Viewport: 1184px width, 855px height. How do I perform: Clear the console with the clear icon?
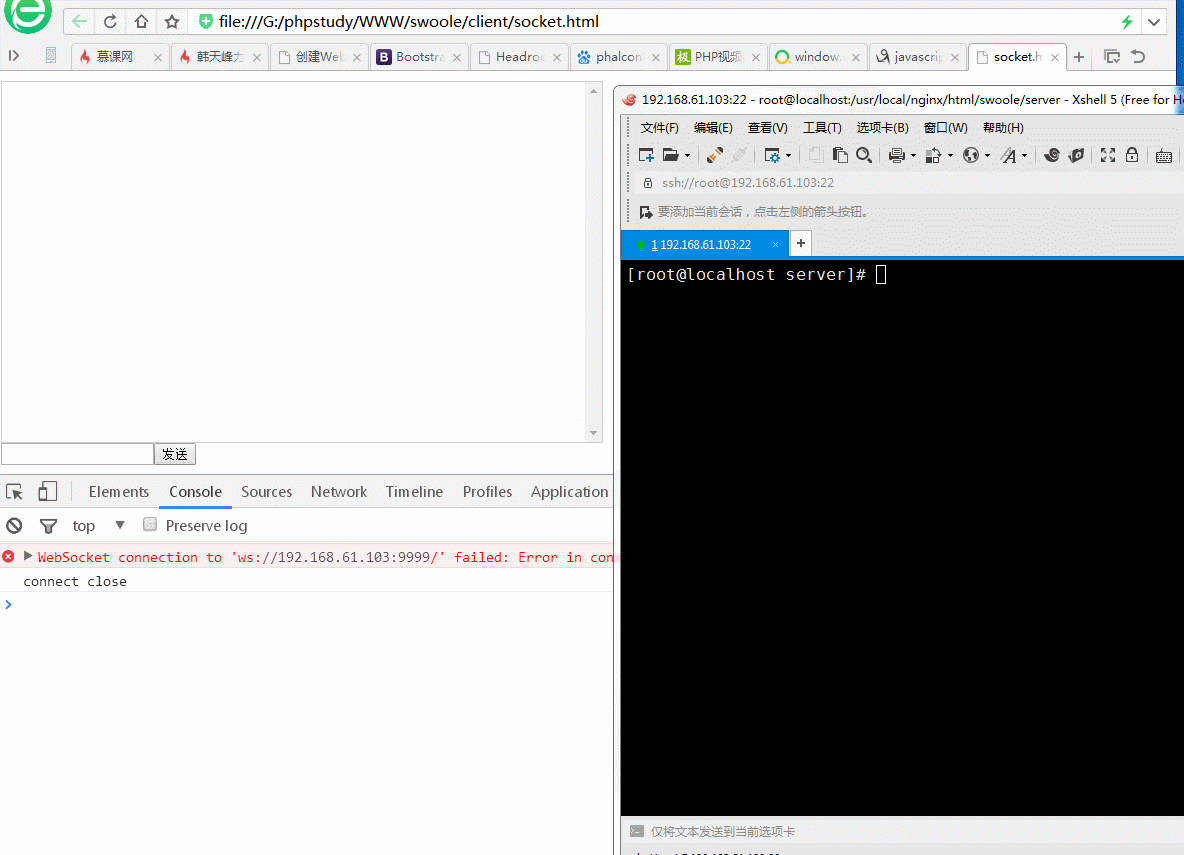(14, 526)
